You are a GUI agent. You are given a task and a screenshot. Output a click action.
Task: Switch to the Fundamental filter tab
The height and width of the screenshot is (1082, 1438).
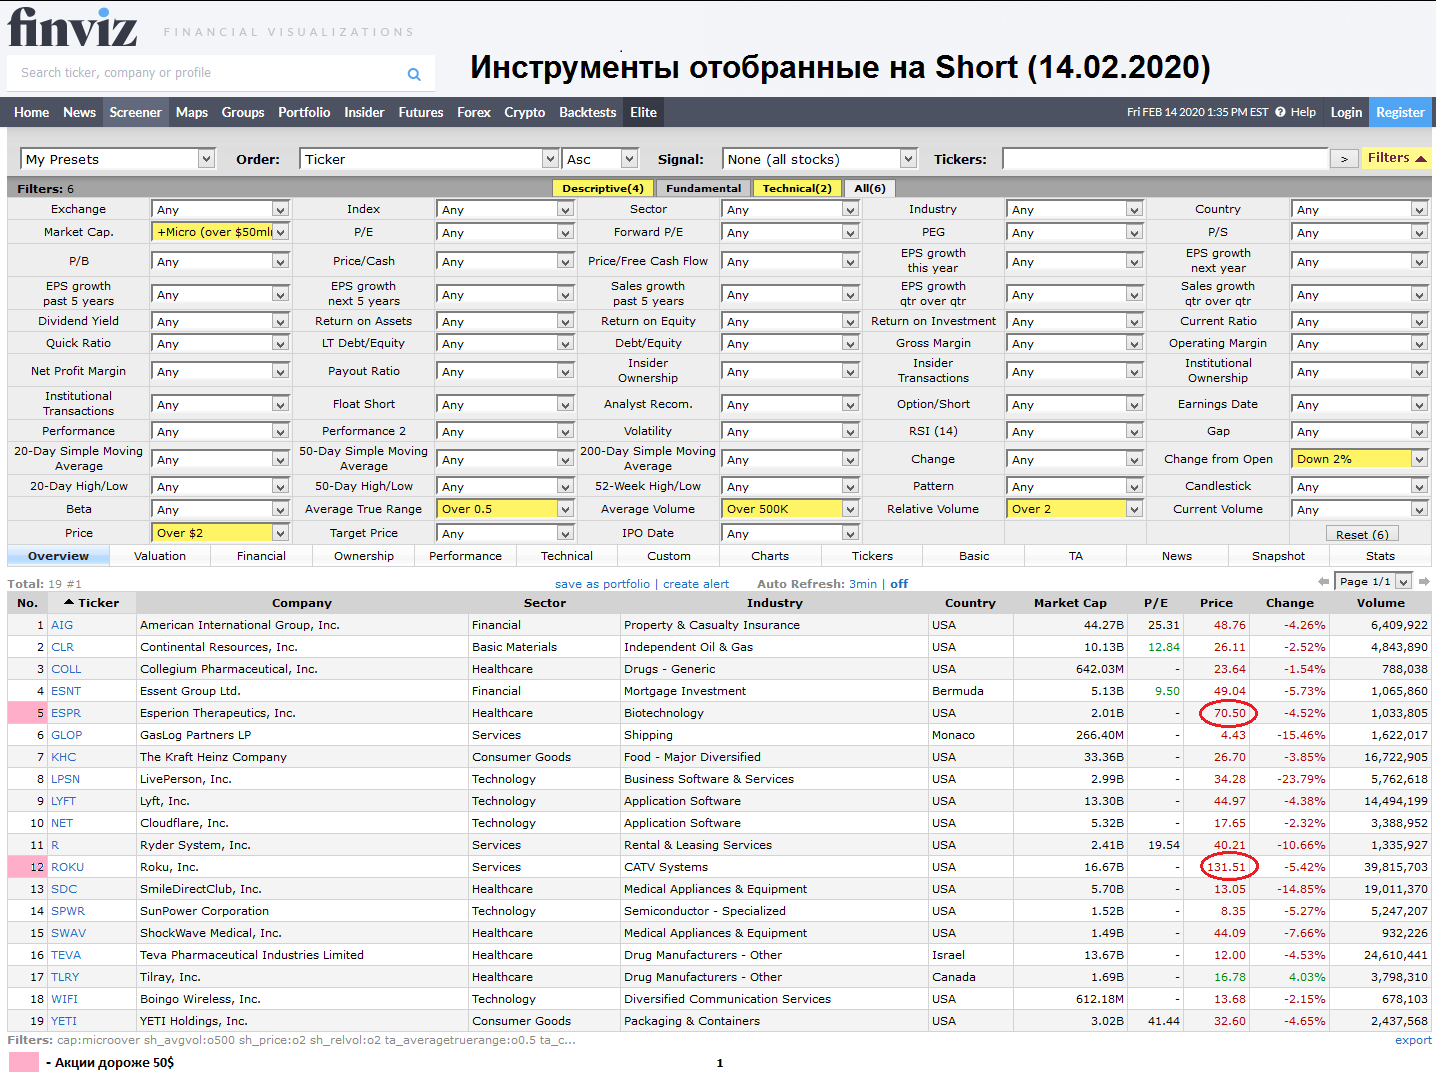coord(704,188)
